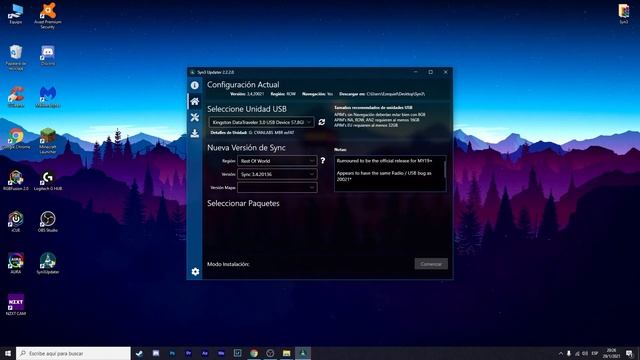Open the info page in Syn3 Updater sidebar
This screenshot has width=640, height=360.
[x=195, y=85]
